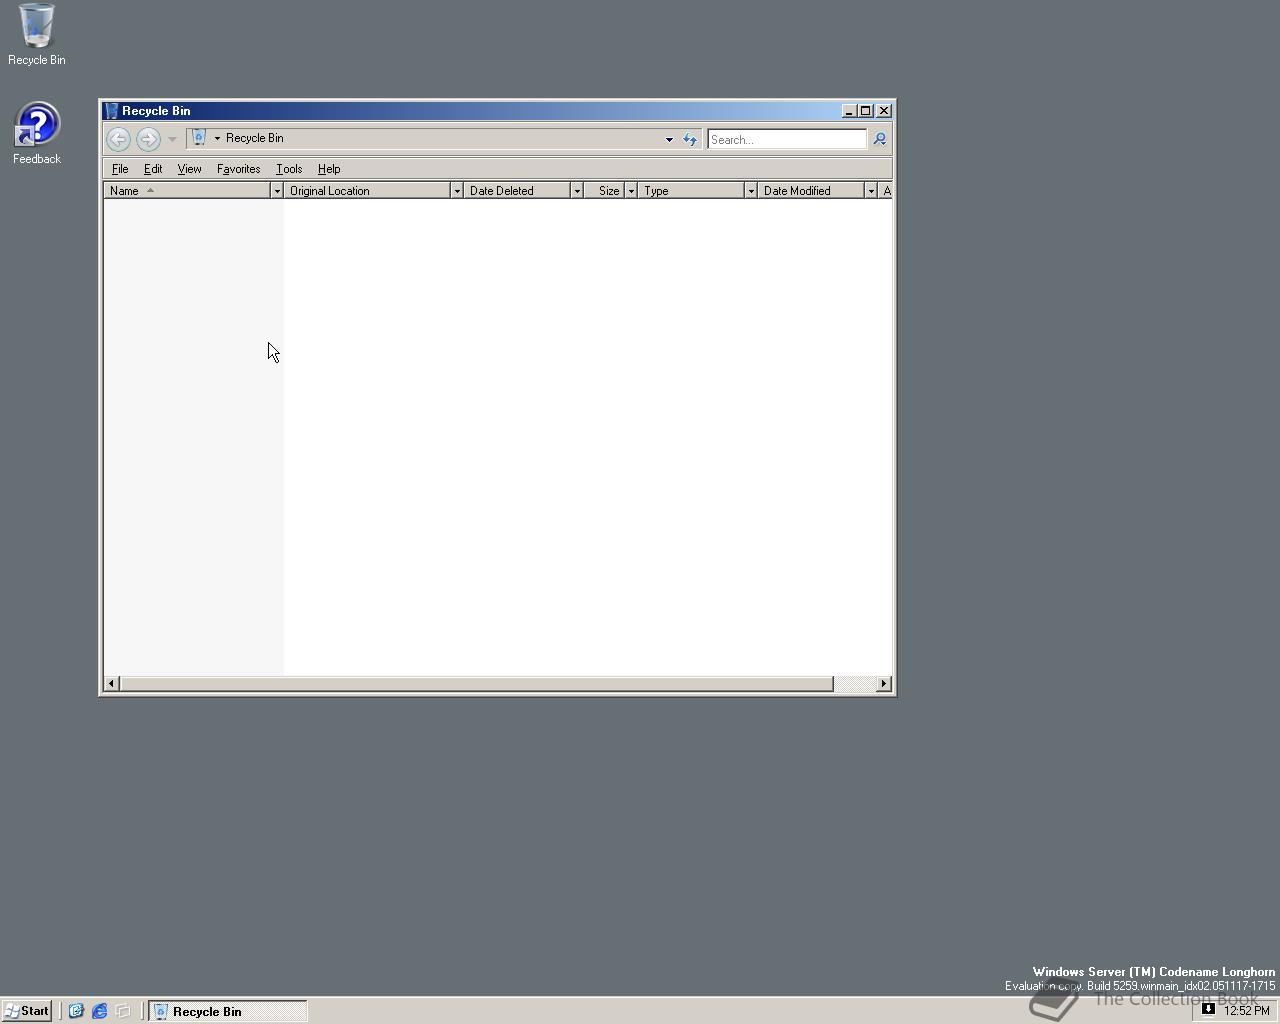Click the Recycle Bin icon in address bar
Screen dimensions: 1280x1024
click(x=199, y=138)
